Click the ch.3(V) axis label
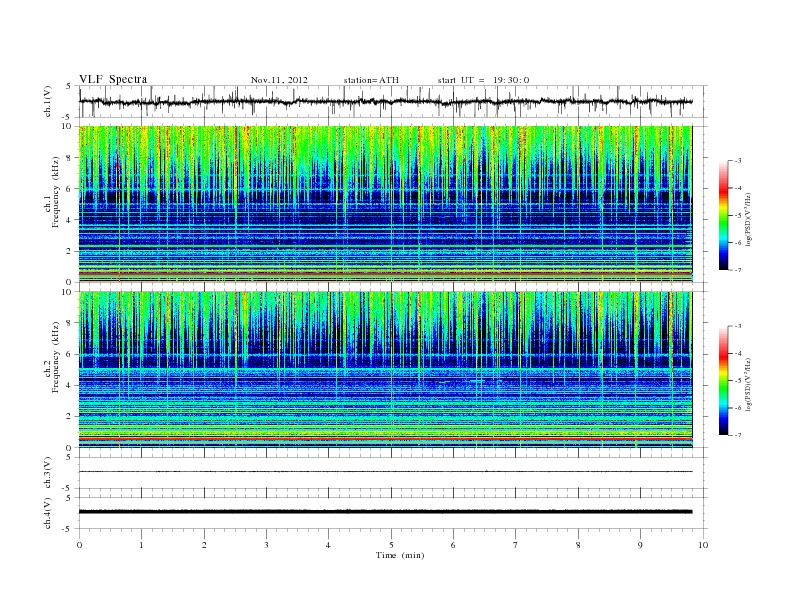This screenshot has width=792, height=612. pos(47,473)
